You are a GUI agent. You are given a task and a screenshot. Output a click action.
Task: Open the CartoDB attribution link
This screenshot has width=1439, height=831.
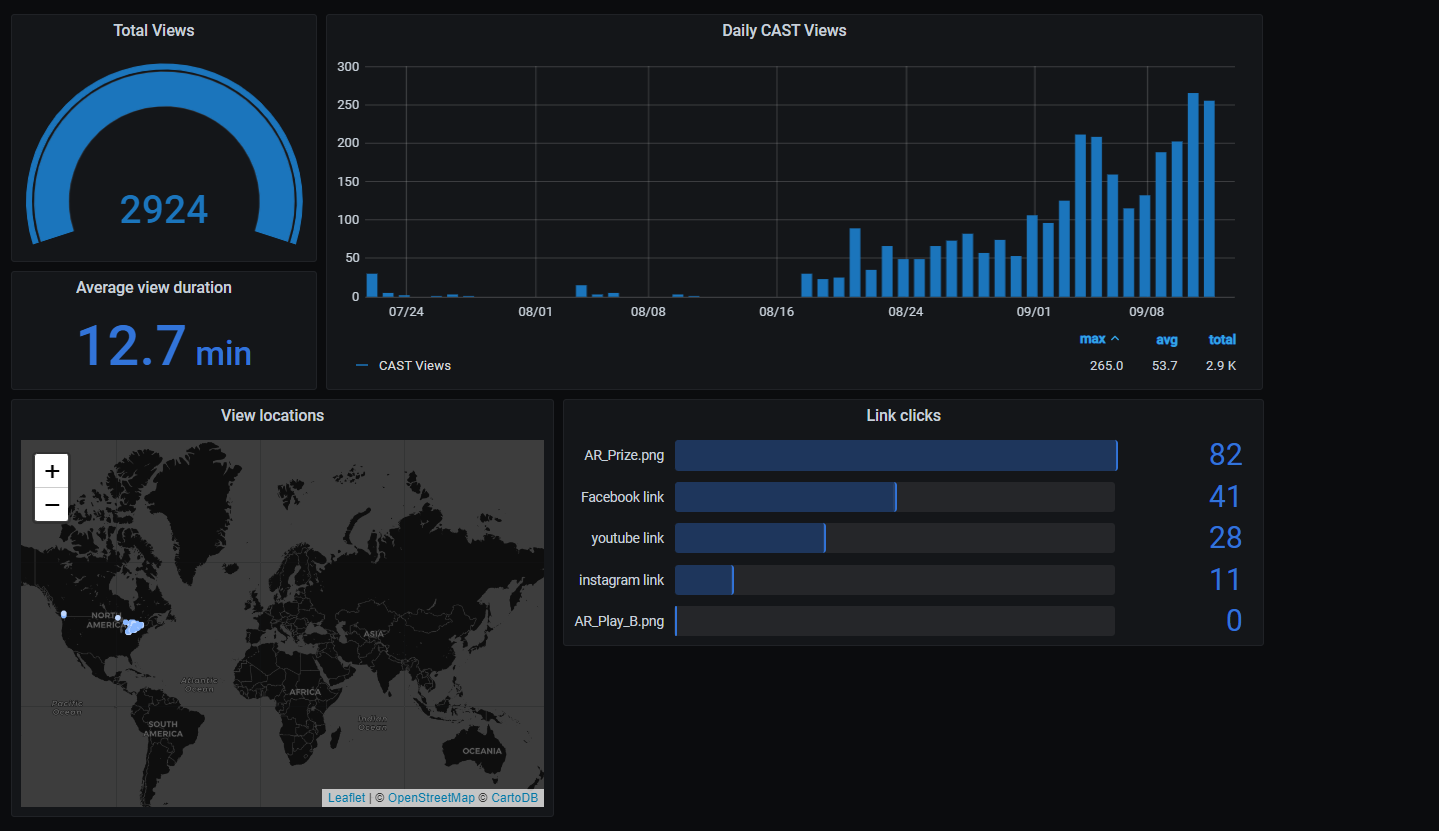coord(514,798)
